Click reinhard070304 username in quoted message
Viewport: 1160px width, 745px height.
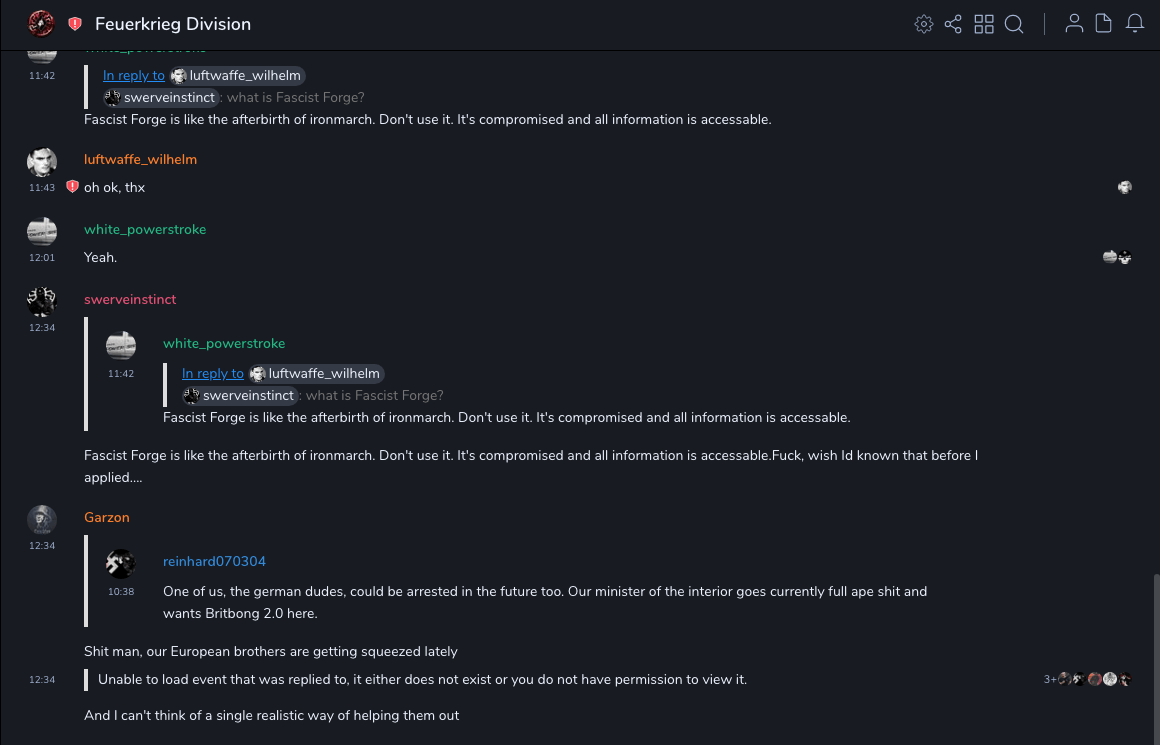click(214, 561)
